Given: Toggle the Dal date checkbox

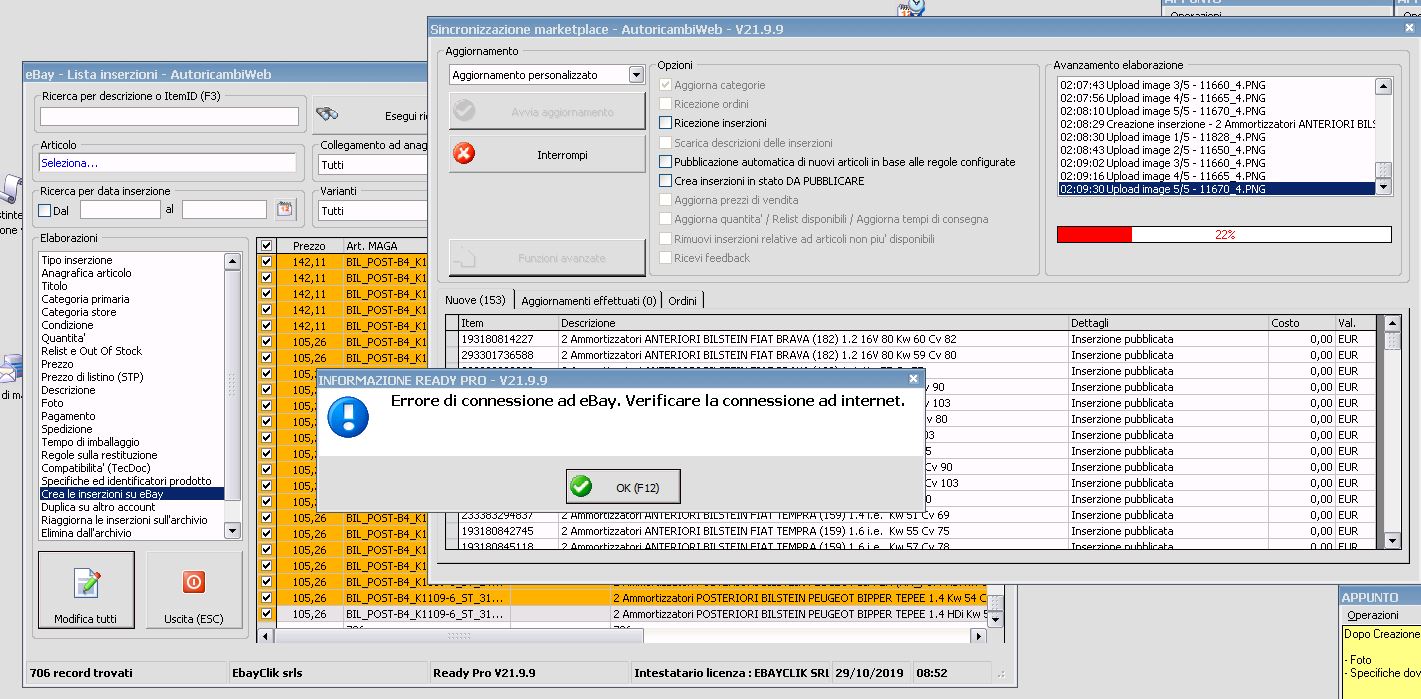Looking at the screenshot, I should tap(44, 210).
